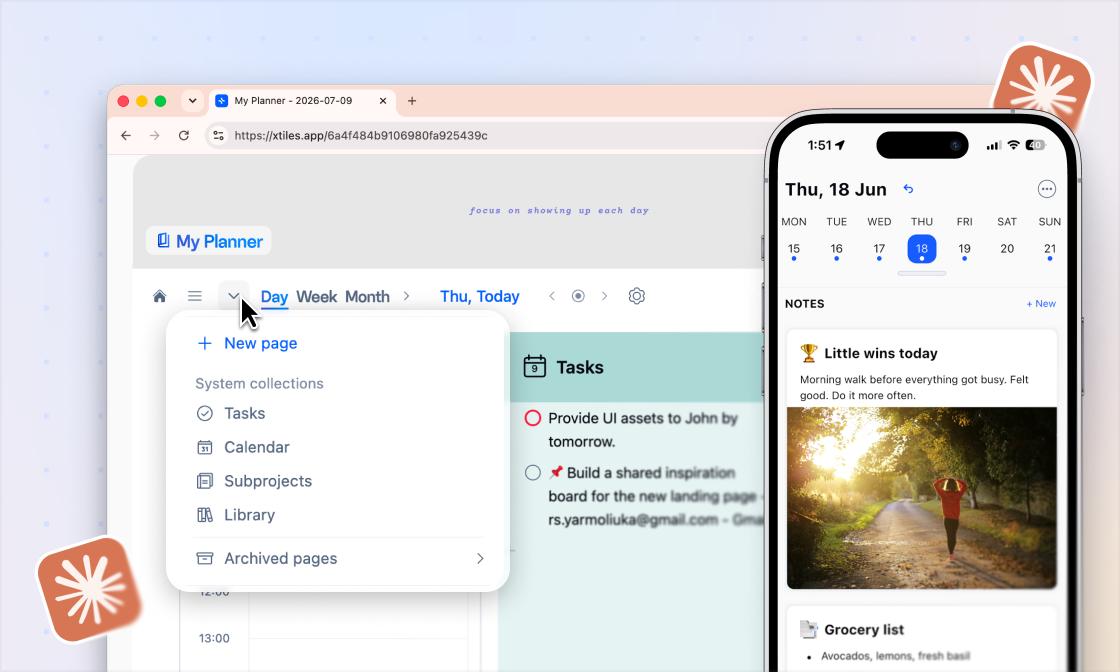Mark Build a shared inspiration board task done
The image size is (1120, 672).
(533, 473)
